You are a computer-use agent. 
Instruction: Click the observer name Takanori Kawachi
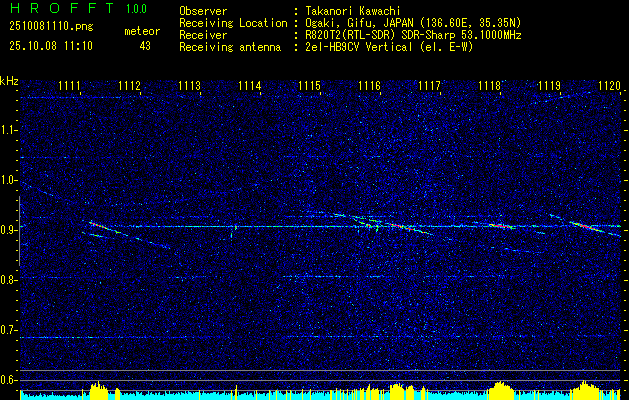[x=353, y=11]
